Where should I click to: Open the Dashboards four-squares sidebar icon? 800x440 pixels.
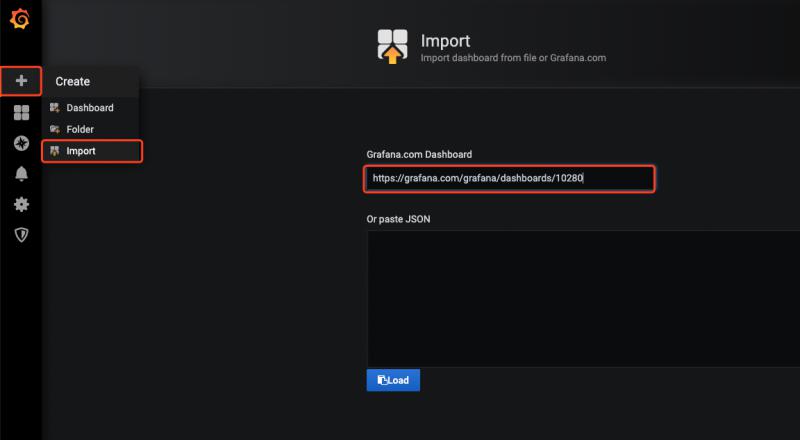(21, 113)
